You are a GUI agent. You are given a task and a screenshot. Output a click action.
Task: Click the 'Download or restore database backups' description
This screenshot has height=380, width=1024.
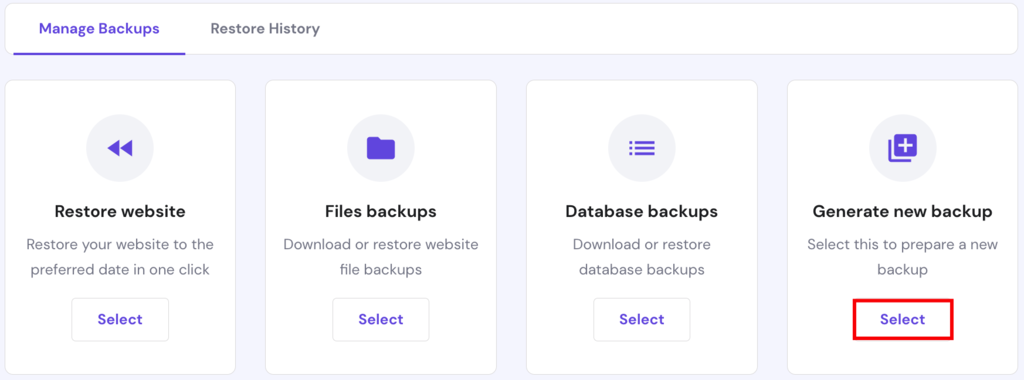pyautogui.click(x=642, y=257)
